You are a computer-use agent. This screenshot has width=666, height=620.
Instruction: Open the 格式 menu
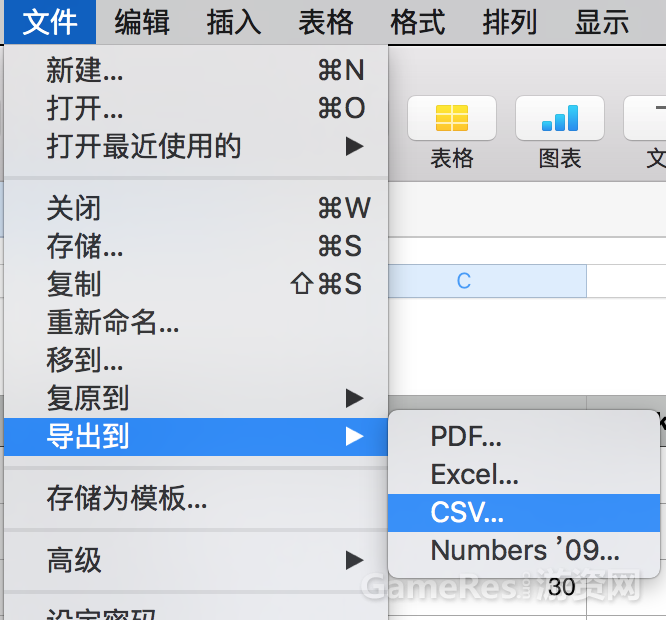(418, 22)
